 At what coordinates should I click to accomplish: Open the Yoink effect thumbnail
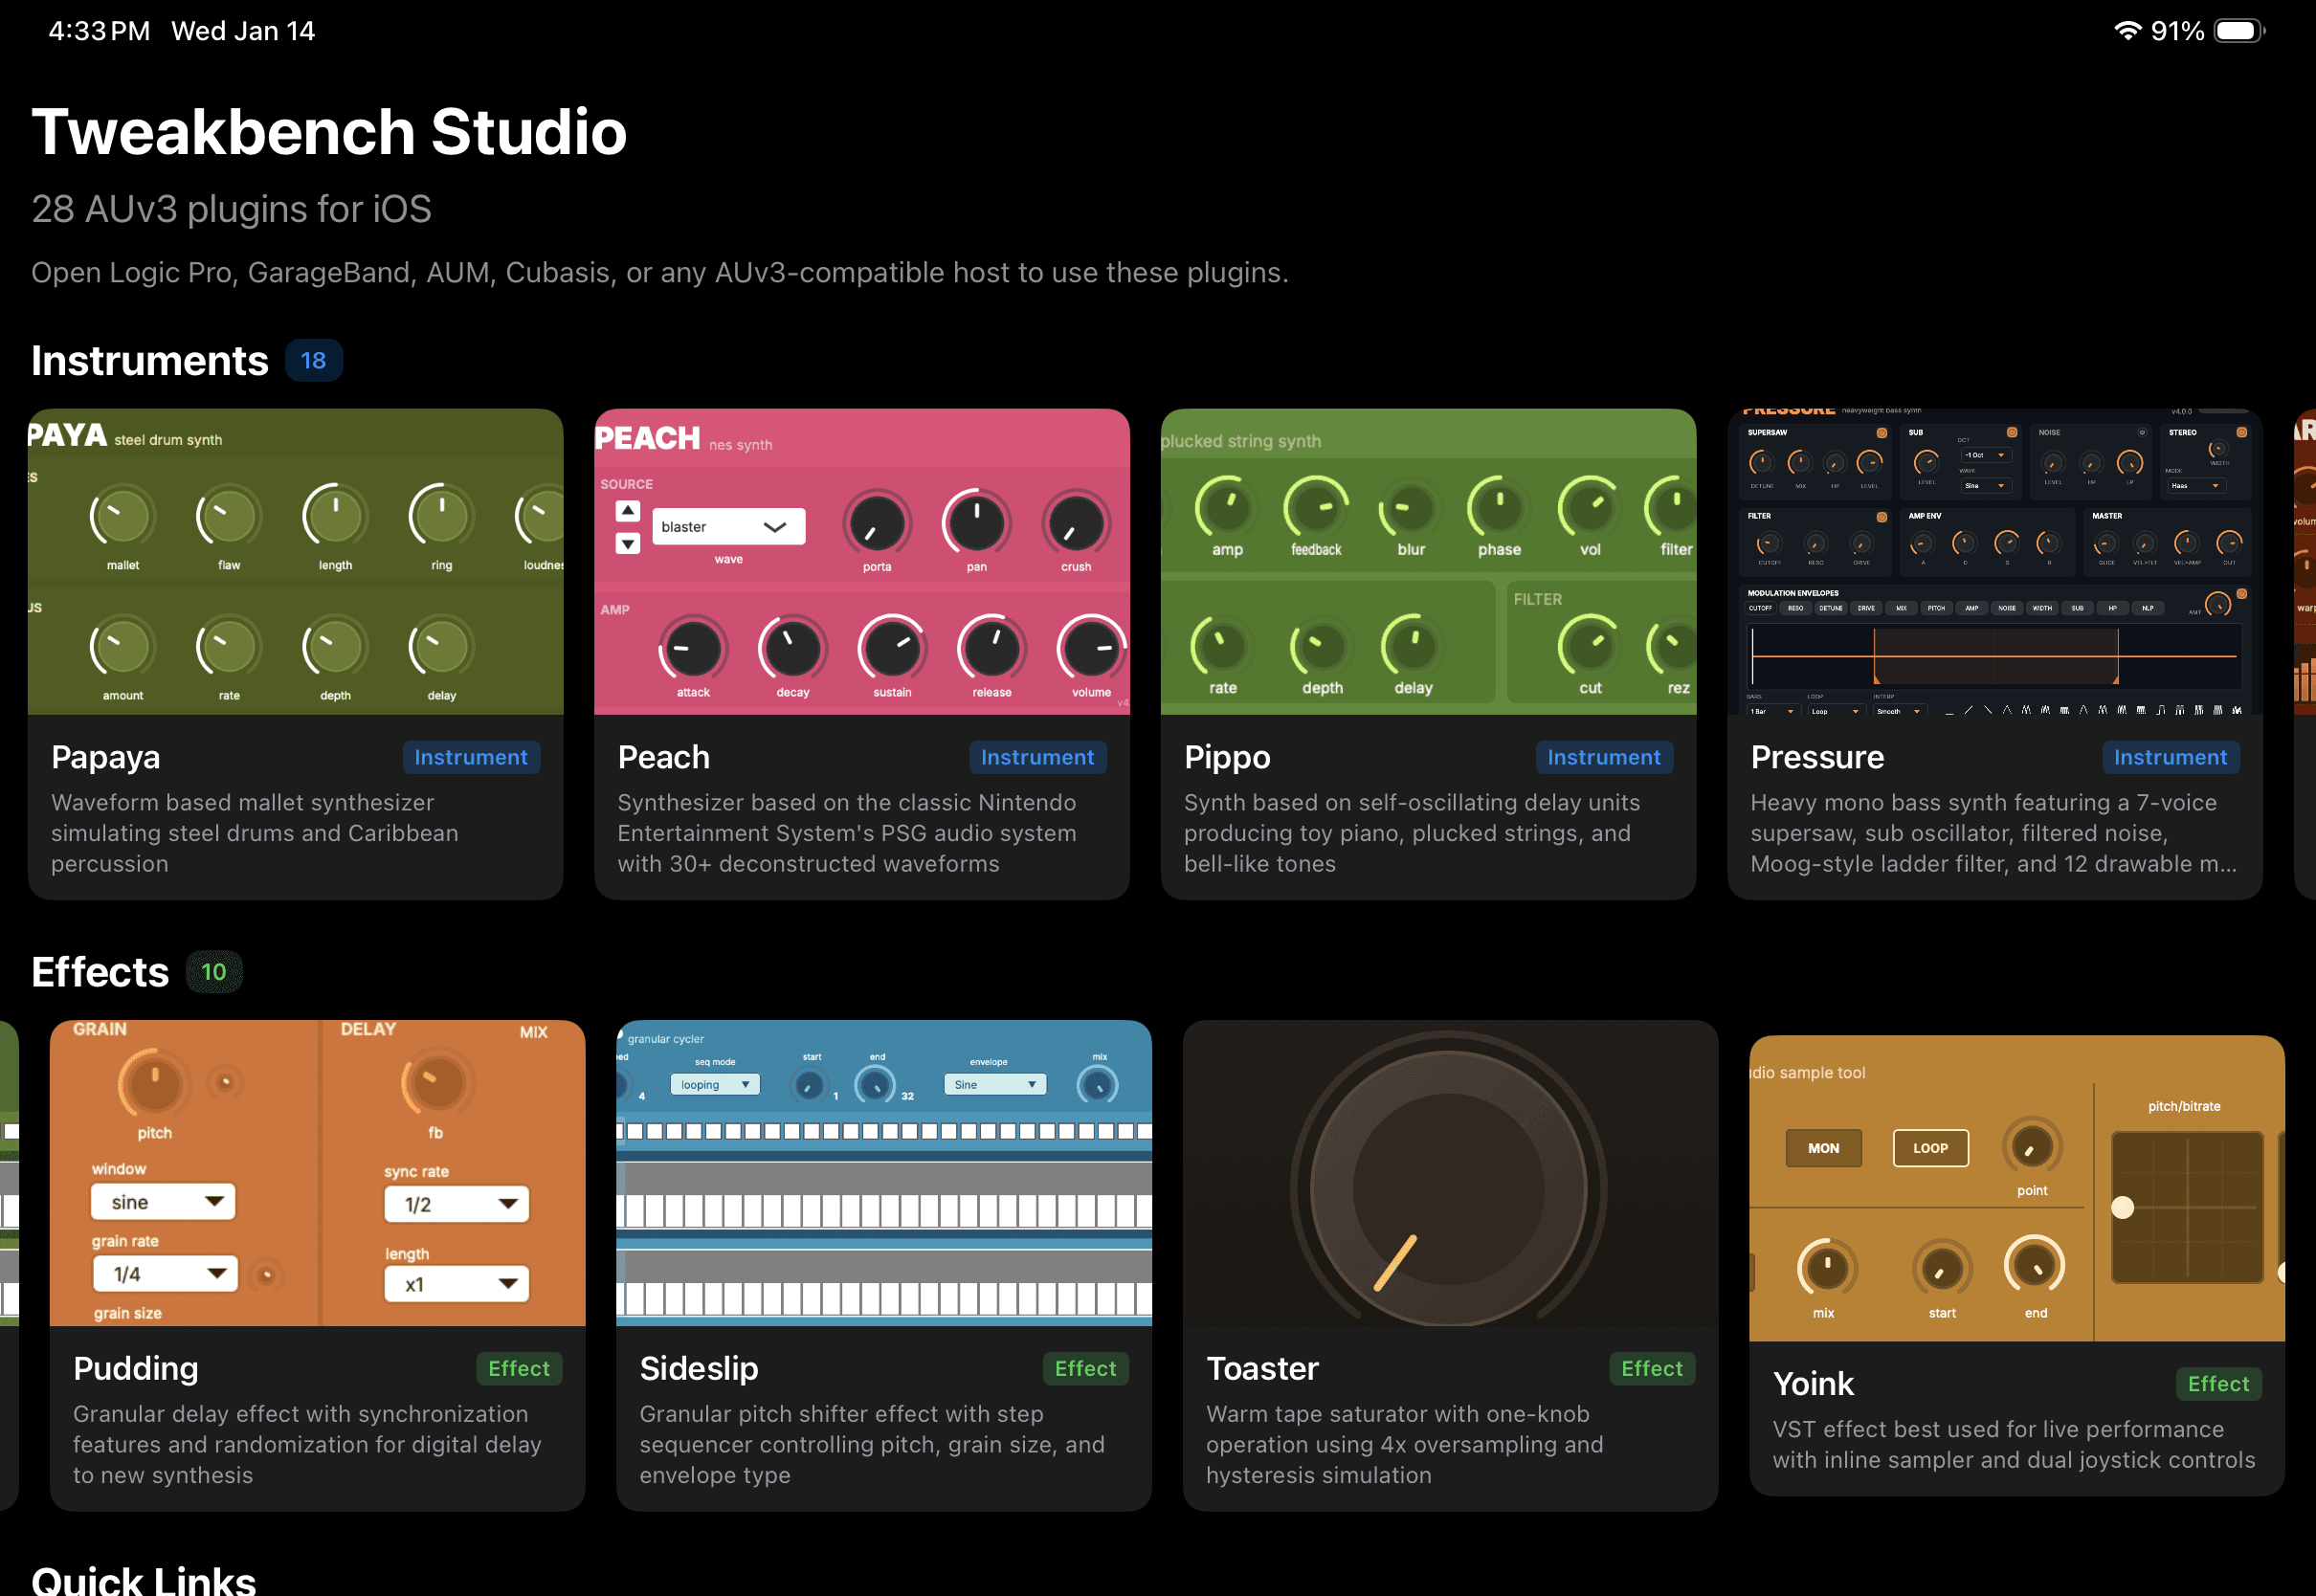(x=2016, y=1188)
